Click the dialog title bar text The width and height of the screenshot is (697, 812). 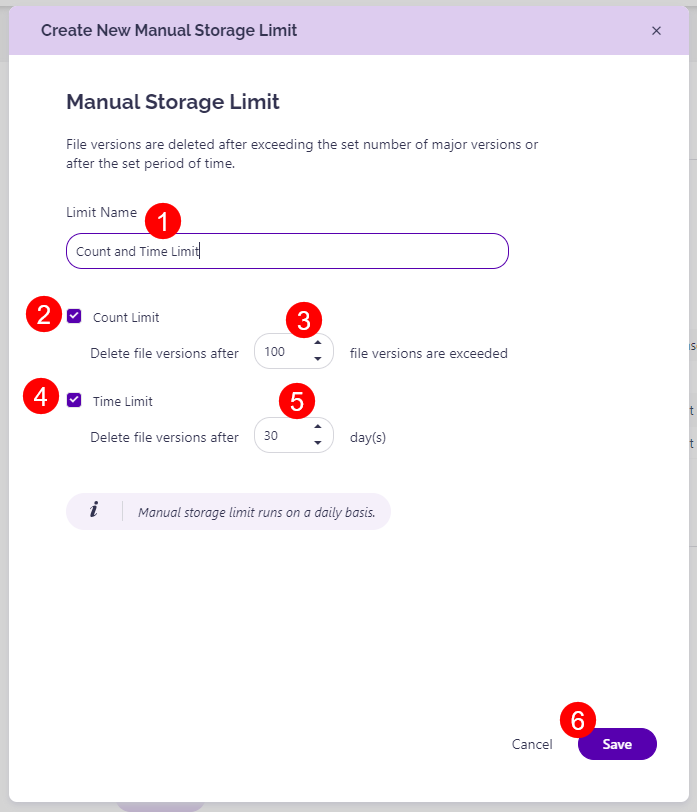[168, 31]
